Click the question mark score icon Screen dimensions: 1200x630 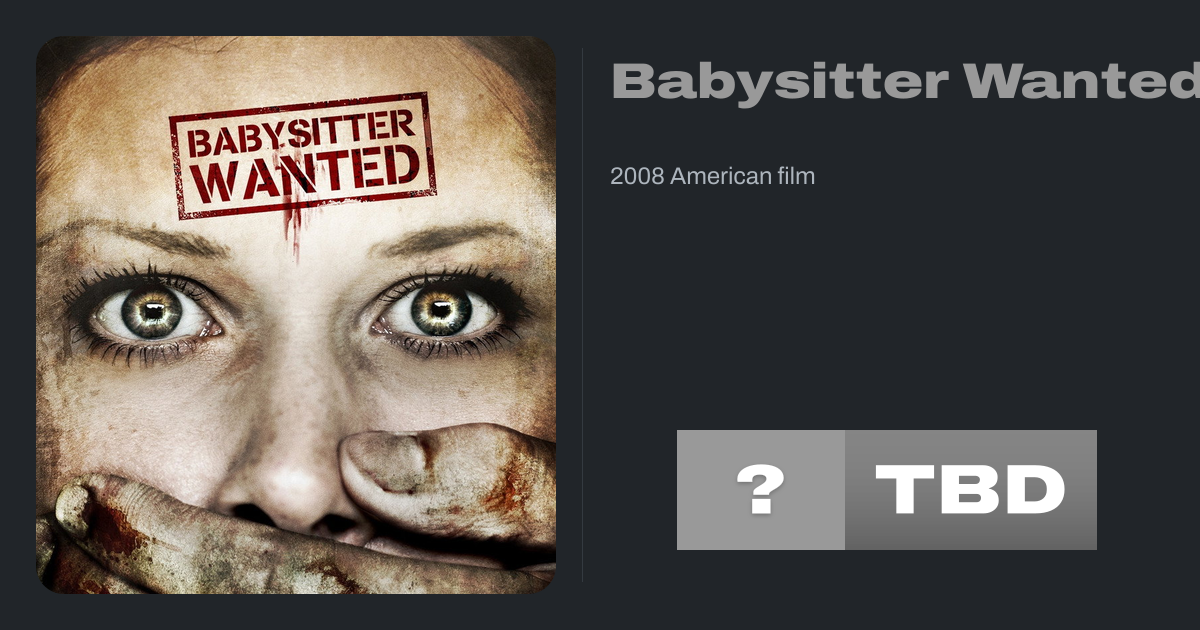760,490
